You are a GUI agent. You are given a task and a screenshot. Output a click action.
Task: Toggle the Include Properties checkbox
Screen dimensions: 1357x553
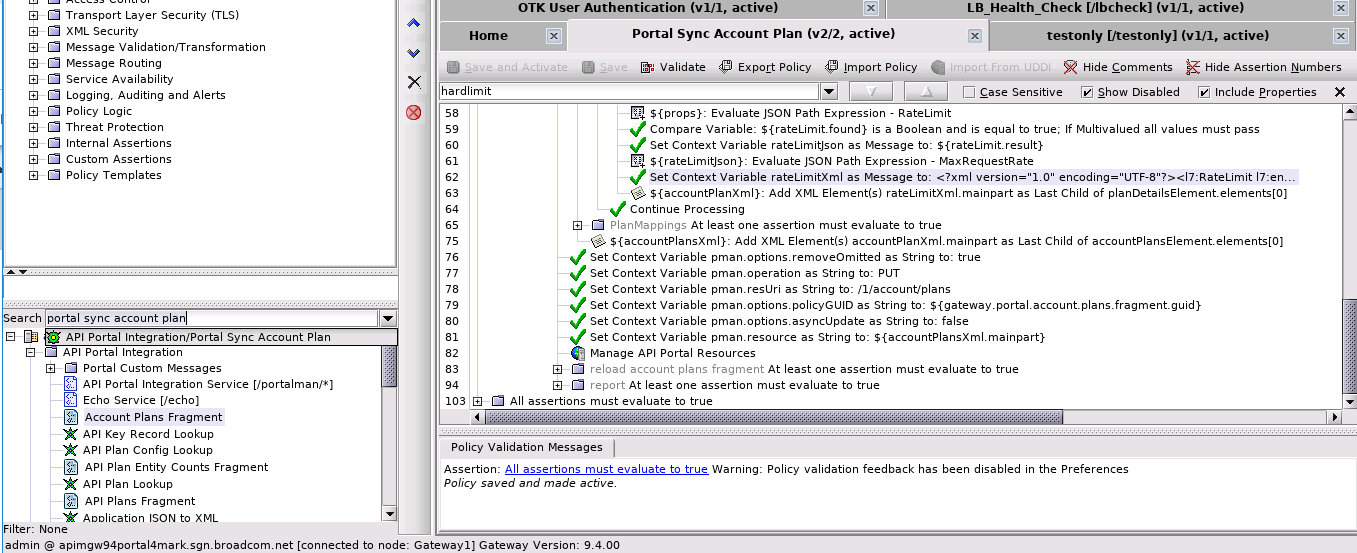pos(1203,93)
